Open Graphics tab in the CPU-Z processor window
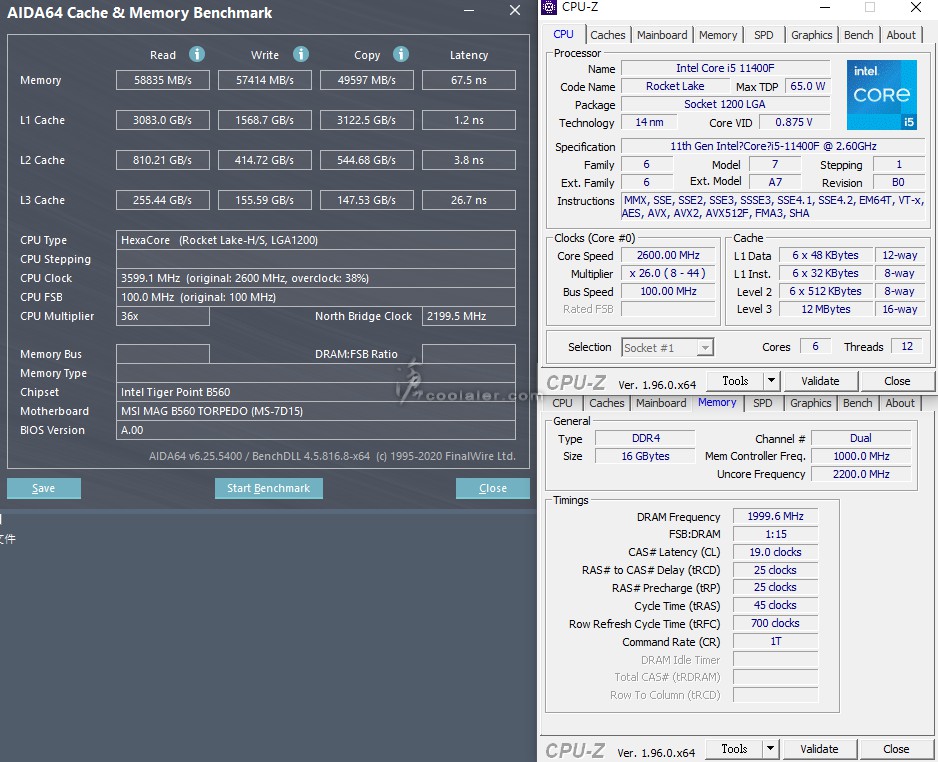This screenshot has height=762, width=938. (x=812, y=35)
